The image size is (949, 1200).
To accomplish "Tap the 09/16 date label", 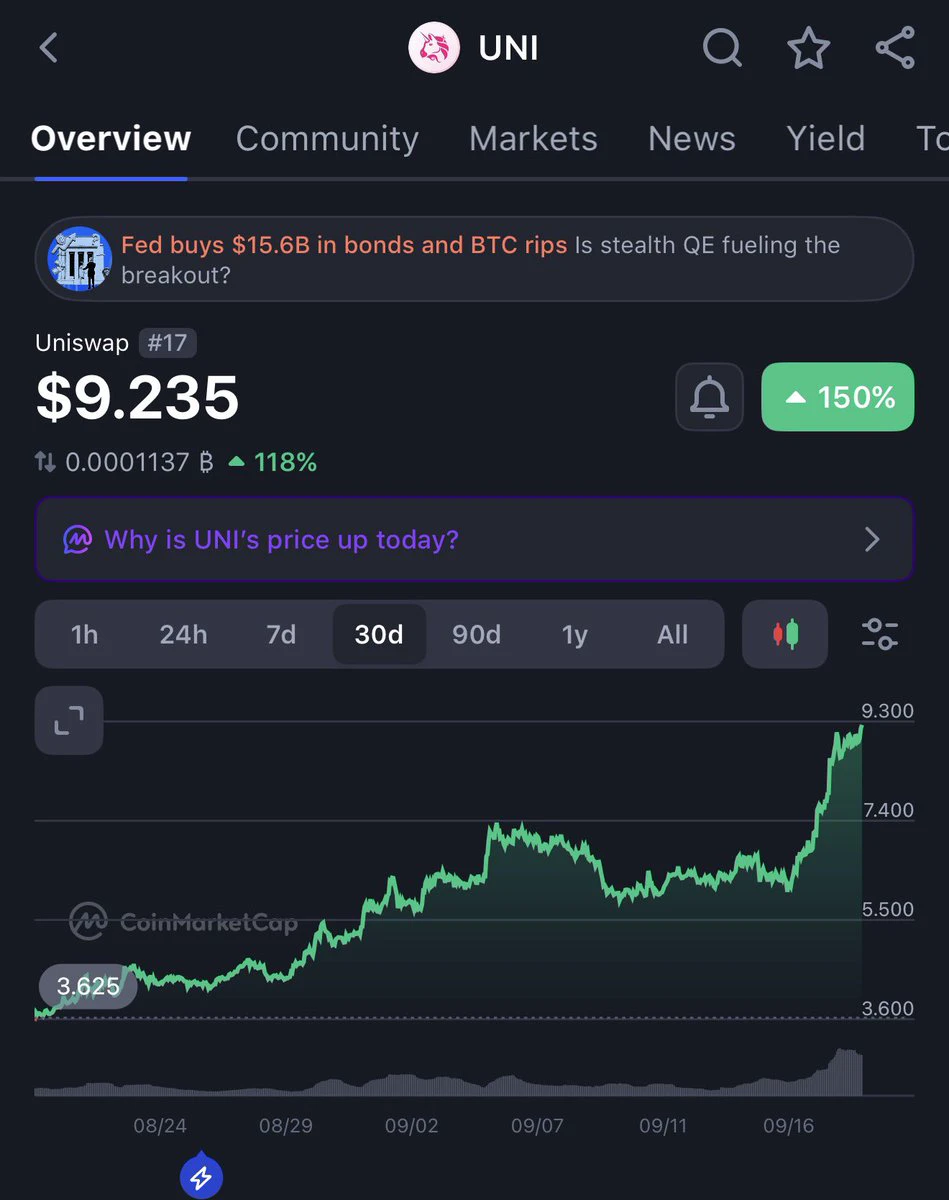I will (789, 1126).
